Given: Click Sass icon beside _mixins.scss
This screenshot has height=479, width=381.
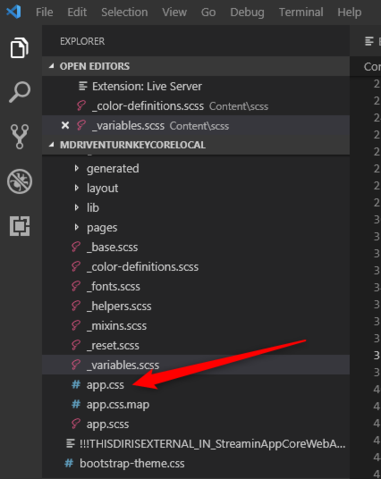Looking at the screenshot, I should [76, 326].
